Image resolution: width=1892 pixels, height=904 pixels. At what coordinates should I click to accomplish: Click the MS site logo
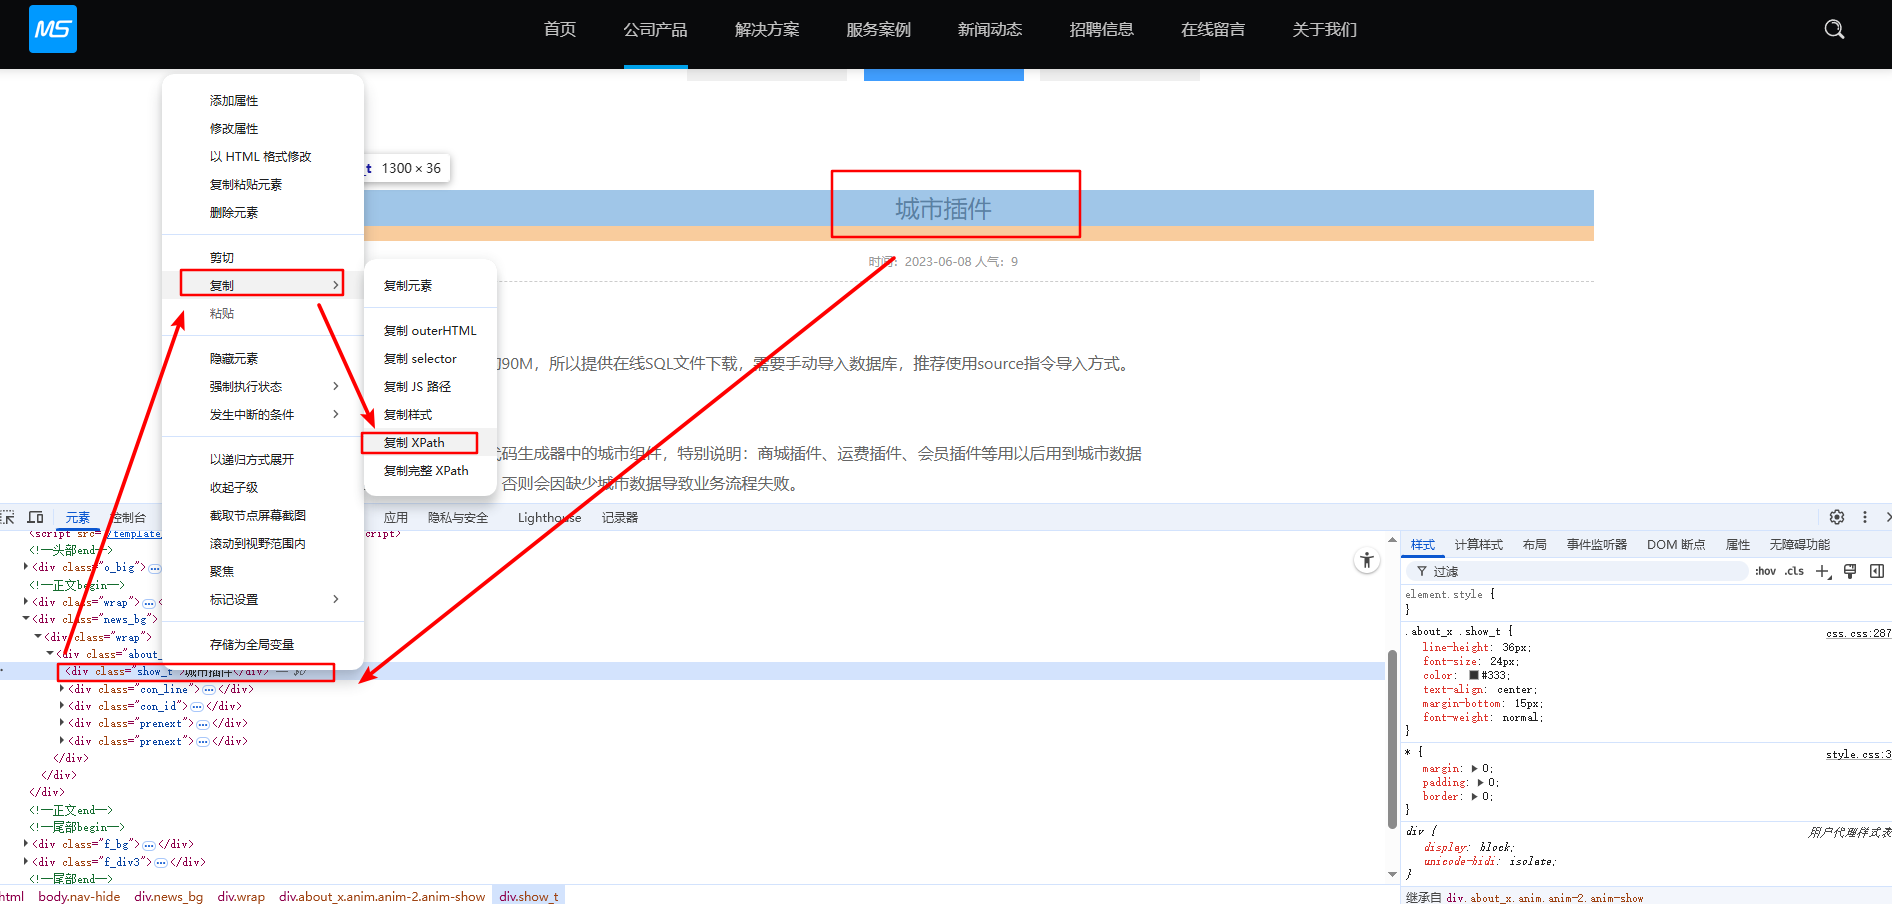tap(53, 29)
